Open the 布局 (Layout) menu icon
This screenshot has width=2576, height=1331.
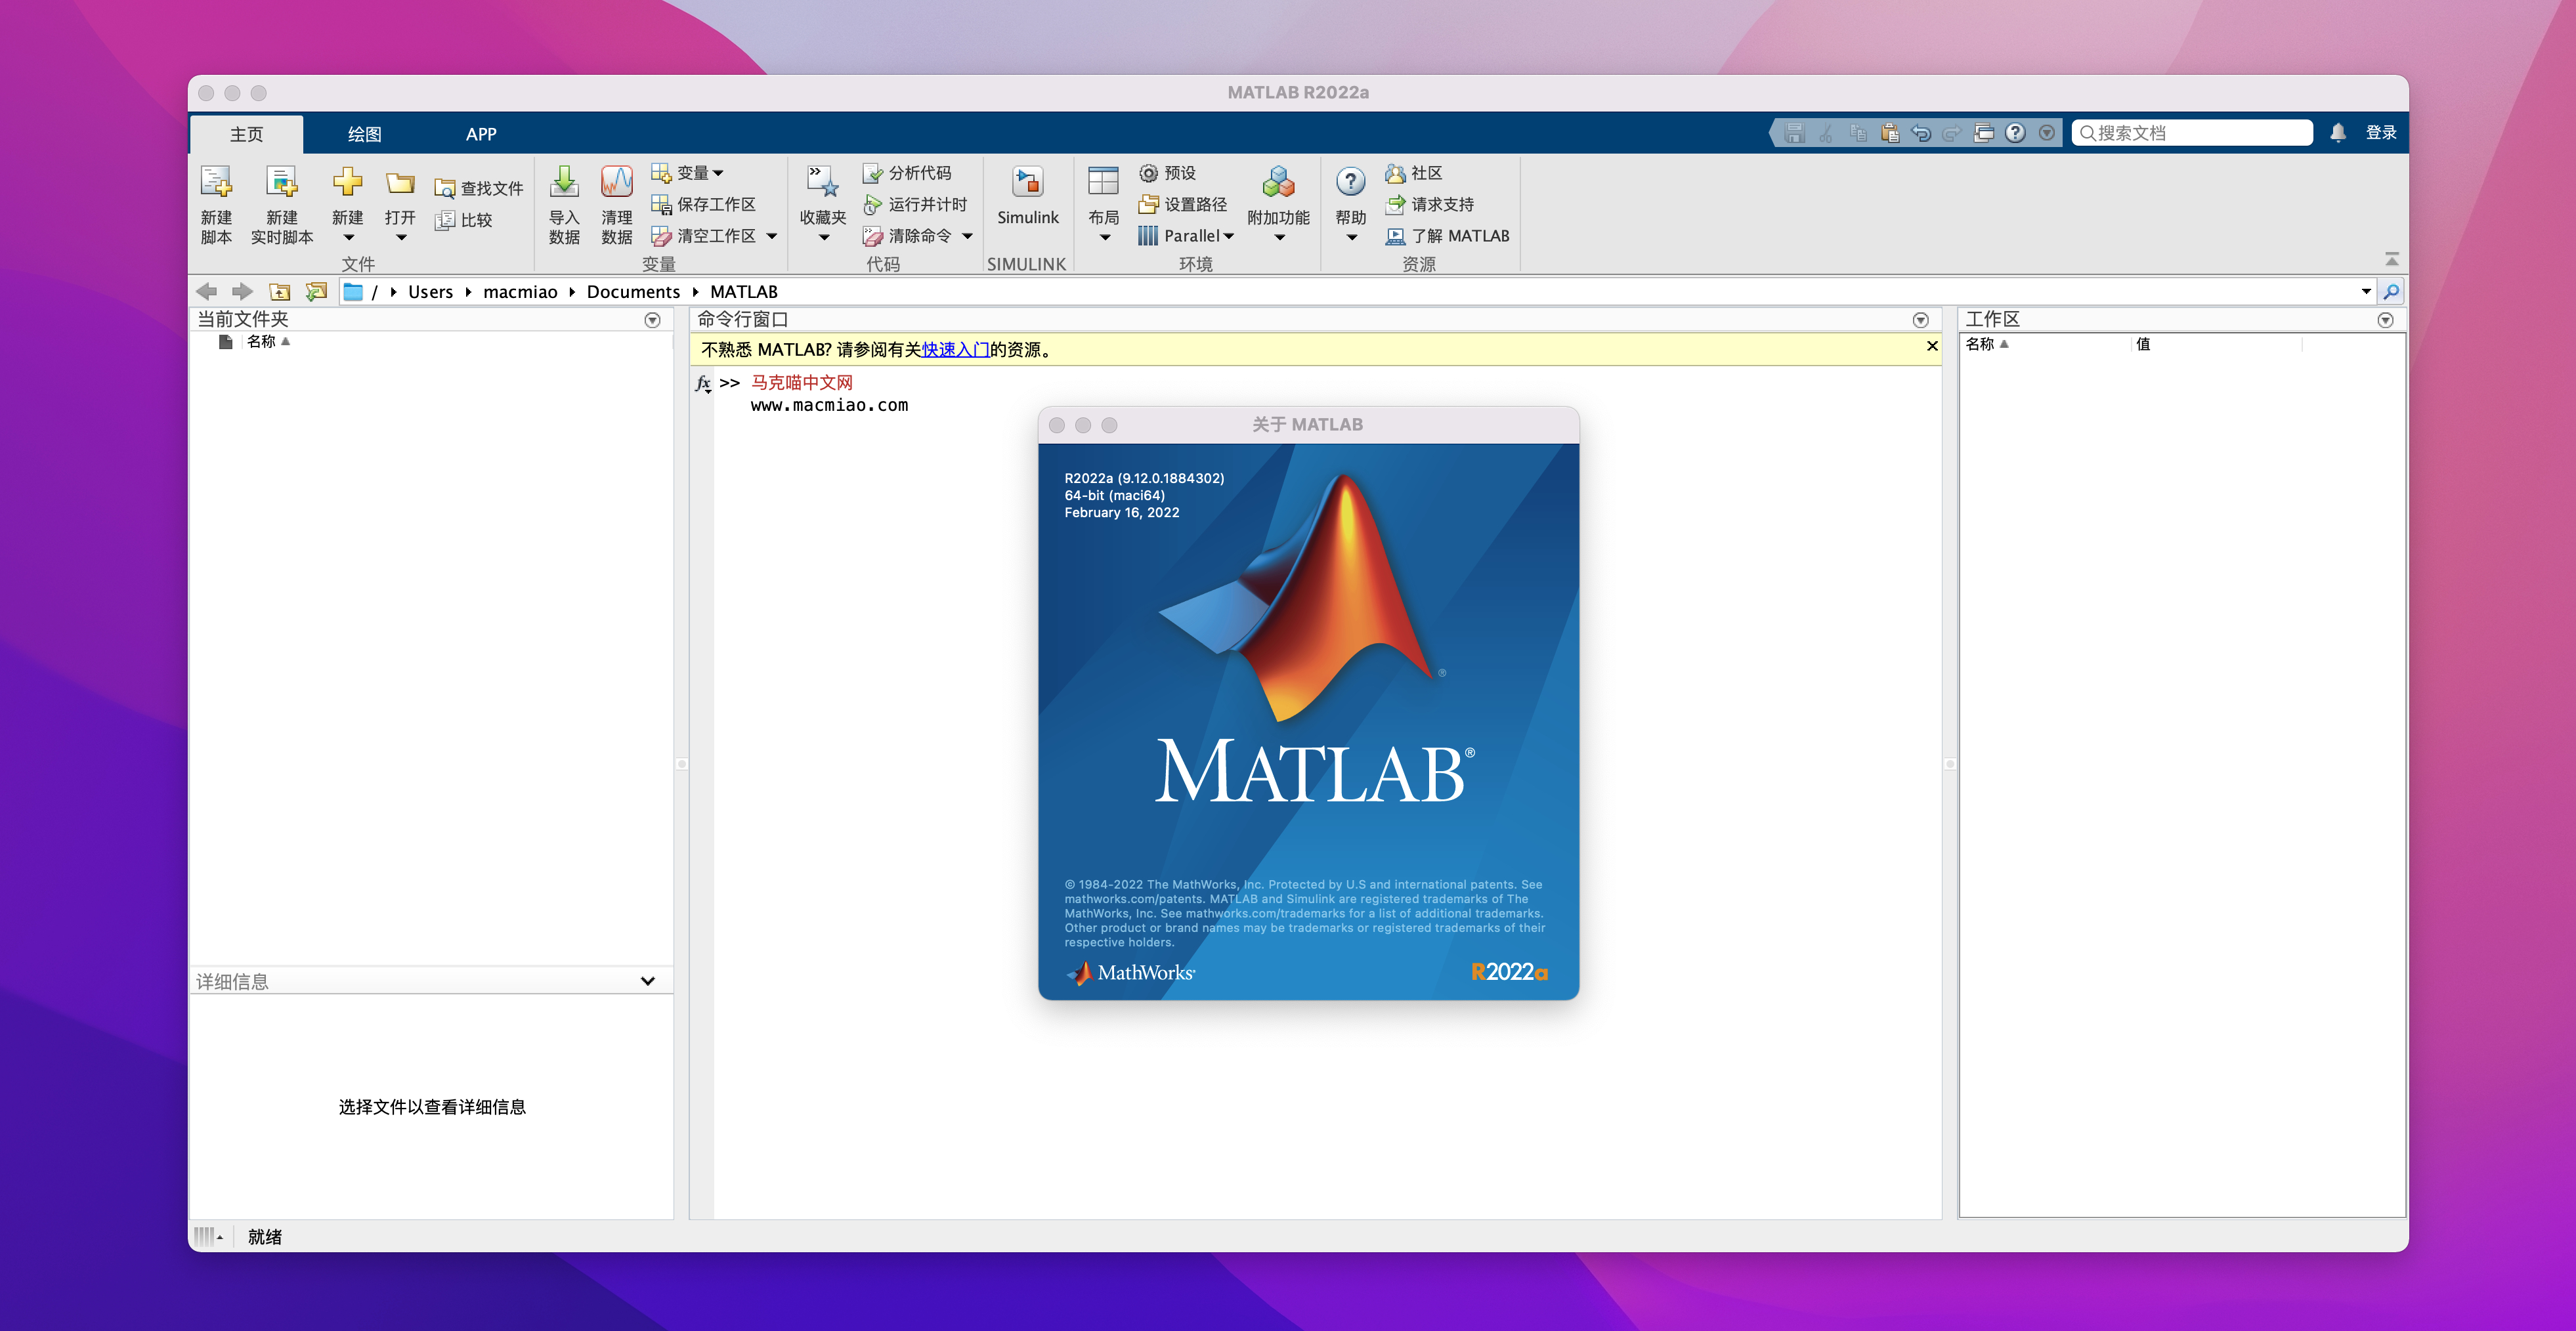[x=1103, y=182]
